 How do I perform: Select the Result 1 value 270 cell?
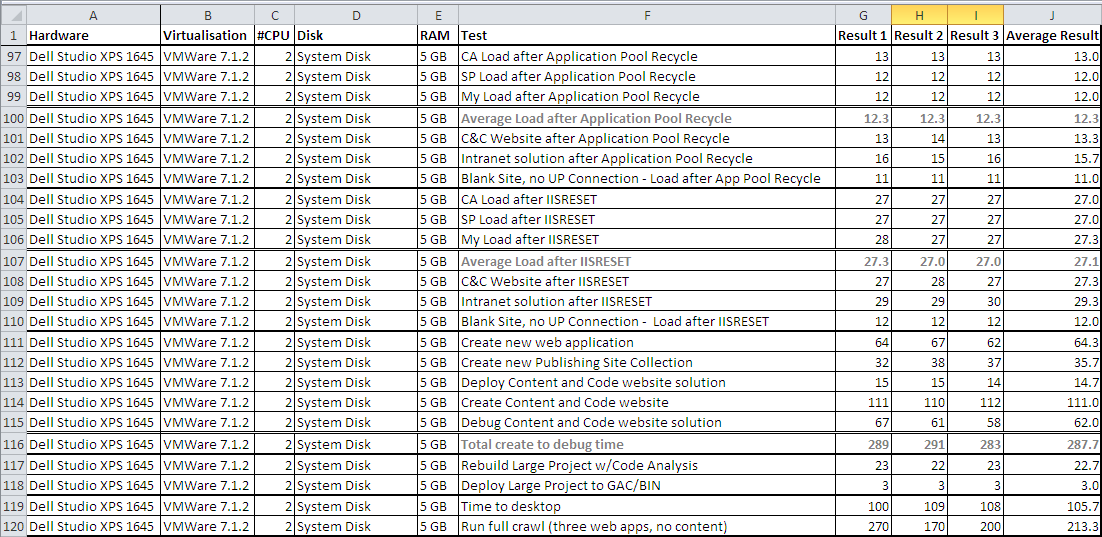click(x=863, y=526)
